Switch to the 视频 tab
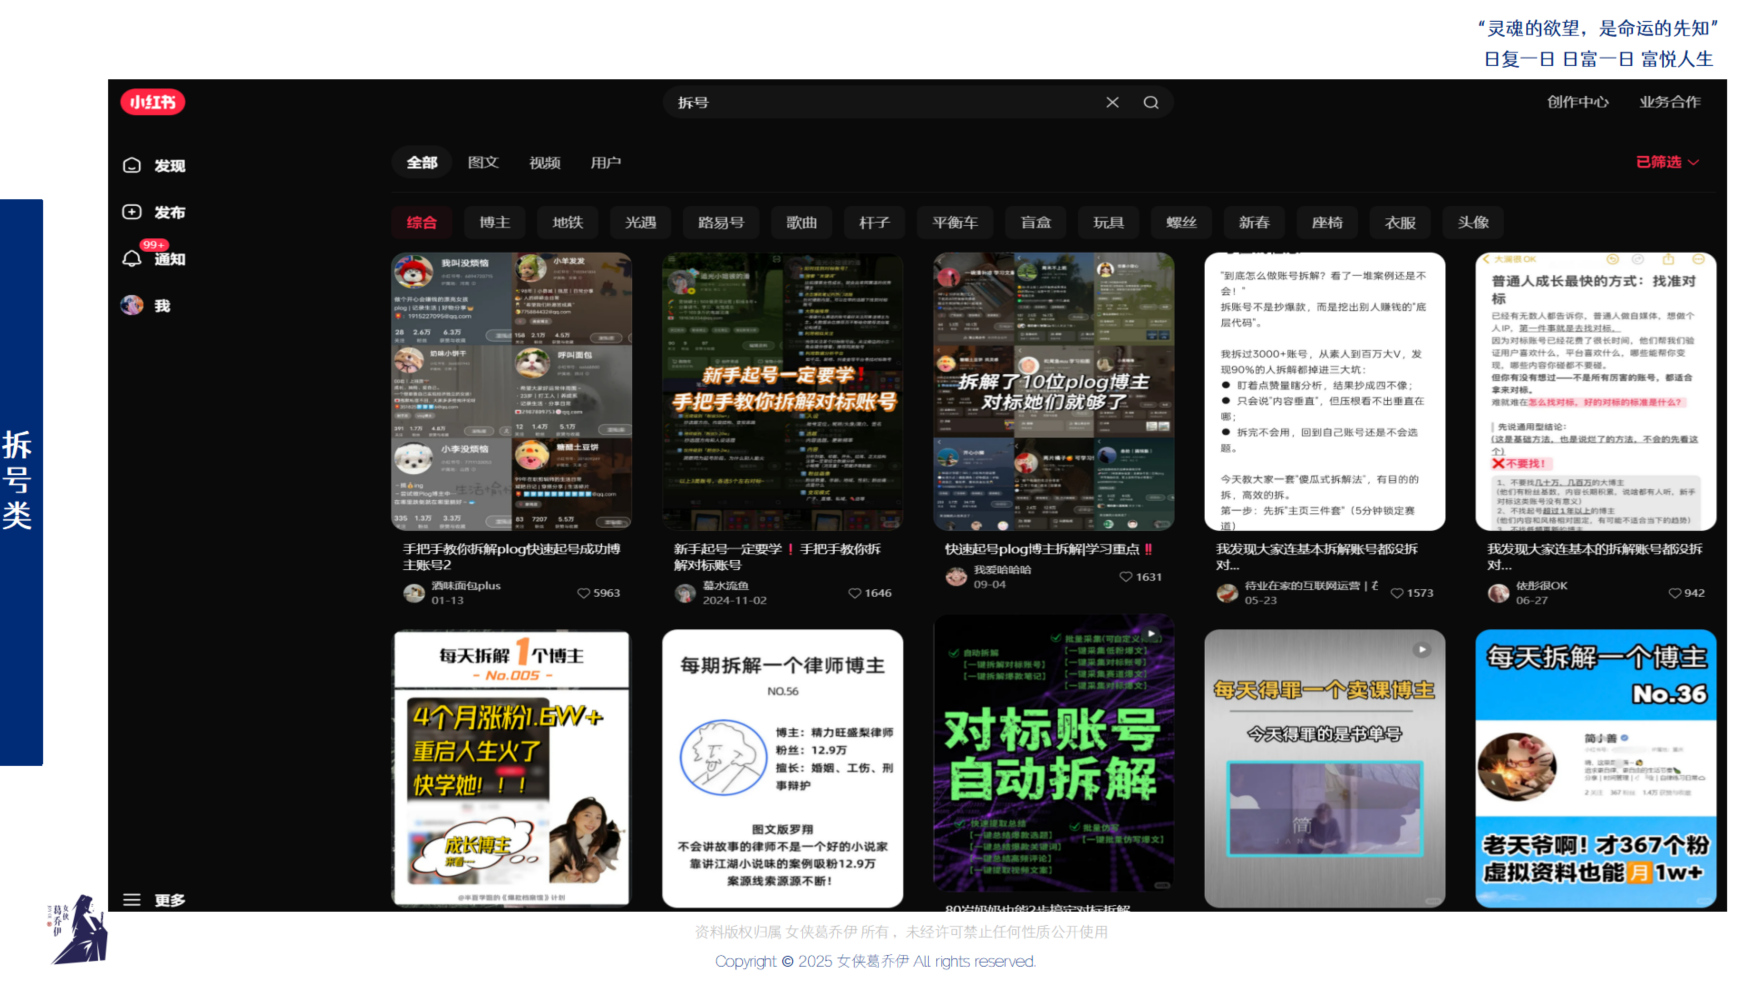Screen dimensions: 1760x987 tap(544, 162)
